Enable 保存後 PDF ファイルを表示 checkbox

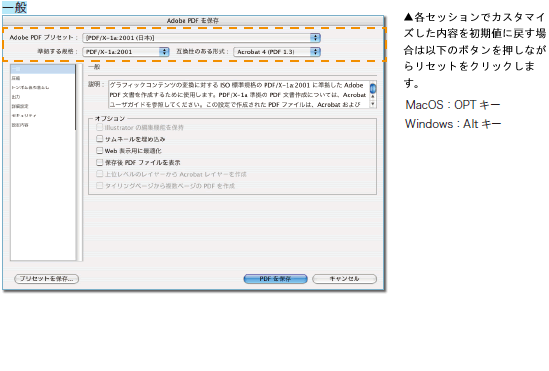click(x=99, y=162)
